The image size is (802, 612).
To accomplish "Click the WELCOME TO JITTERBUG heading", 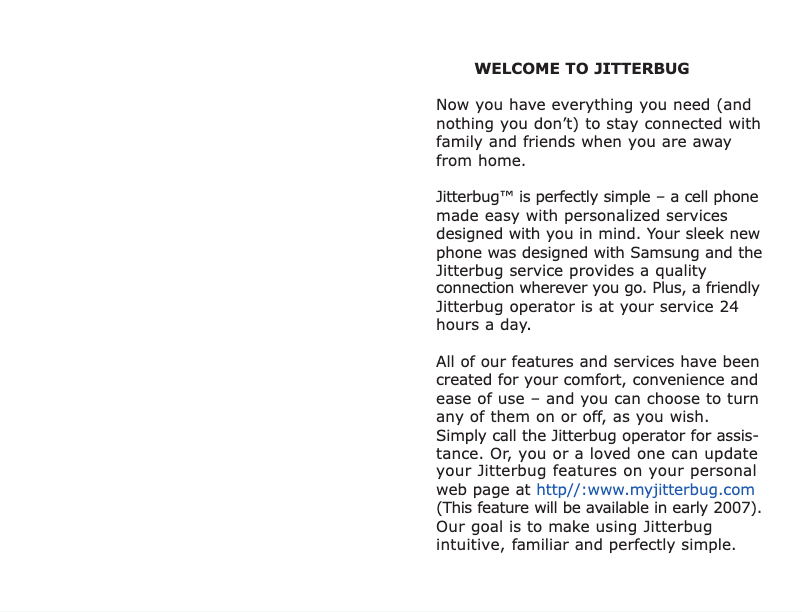I will pyautogui.click(x=582, y=69).
